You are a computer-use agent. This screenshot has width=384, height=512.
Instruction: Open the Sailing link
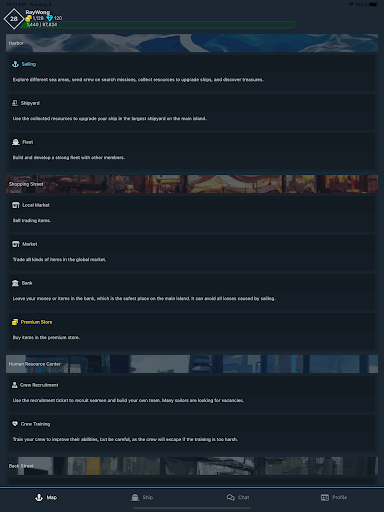[29, 64]
